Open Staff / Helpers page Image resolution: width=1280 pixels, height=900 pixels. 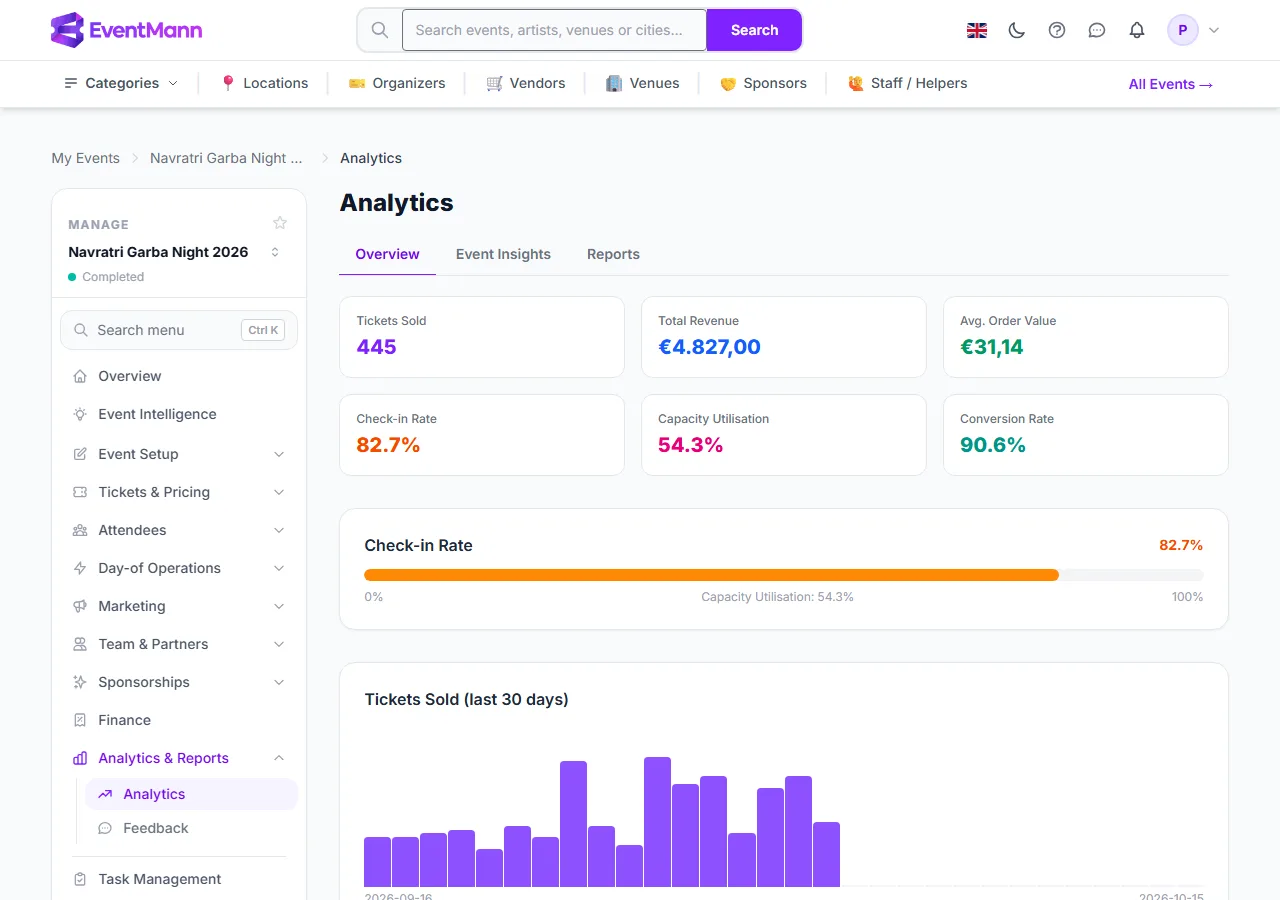[x=907, y=83]
